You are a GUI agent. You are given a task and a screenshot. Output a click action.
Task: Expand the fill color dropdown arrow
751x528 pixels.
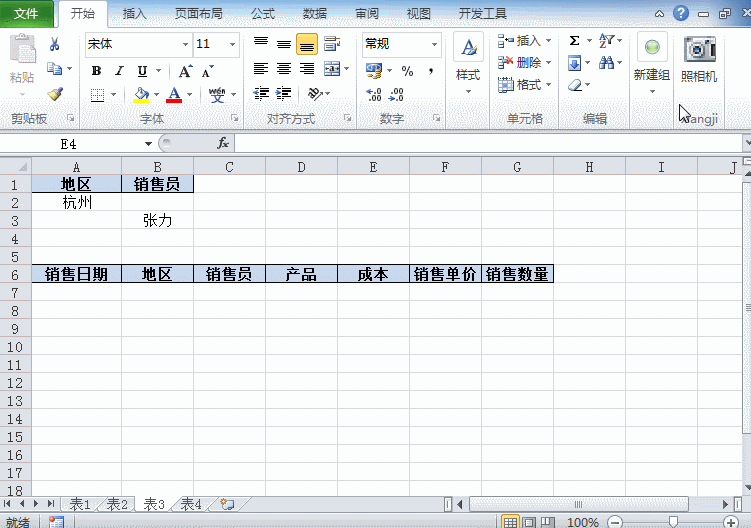click(x=157, y=94)
